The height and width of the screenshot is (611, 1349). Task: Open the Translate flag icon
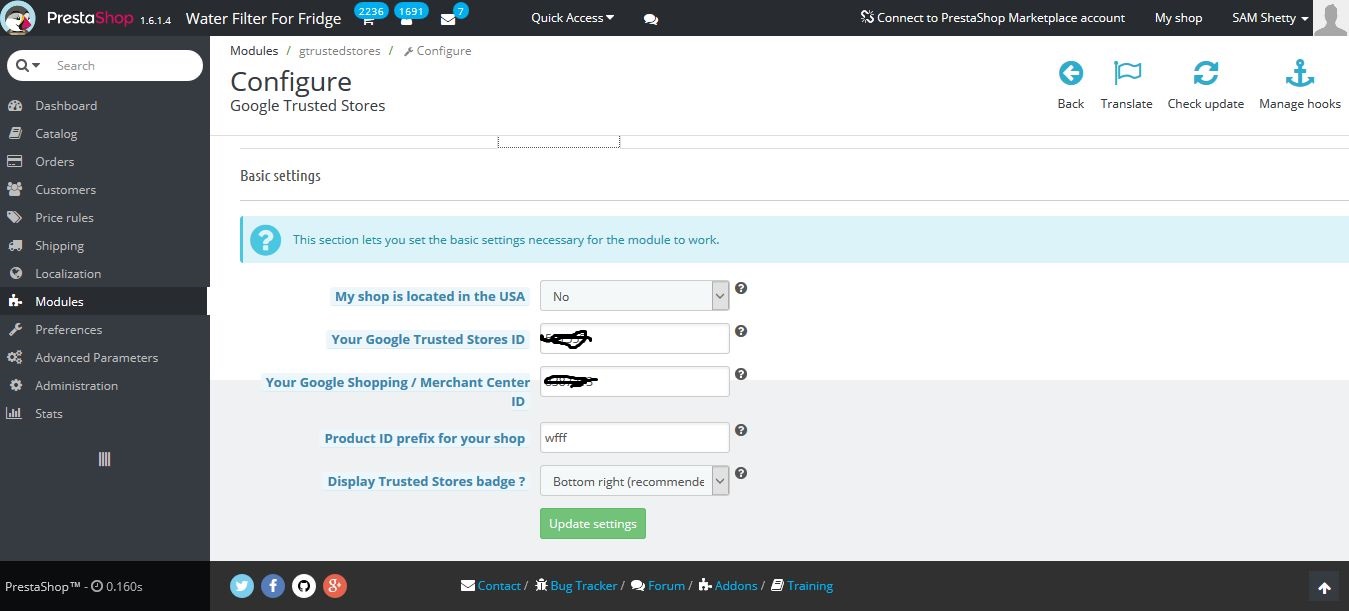click(x=1126, y=73)
